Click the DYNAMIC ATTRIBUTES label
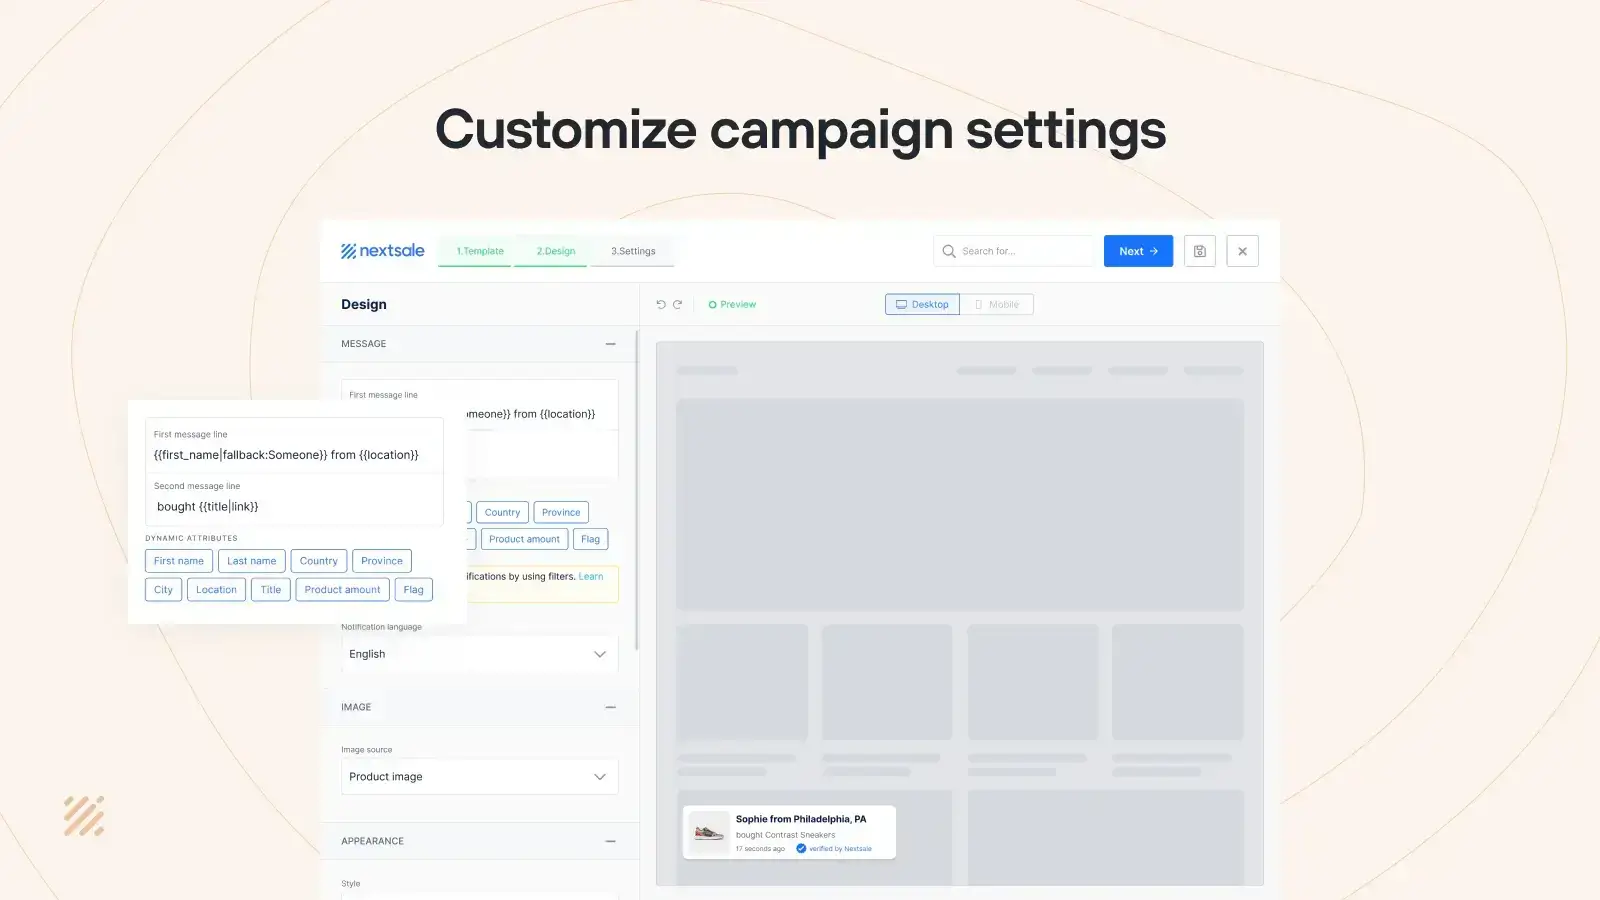Image resolution: width=1600 pixels, height=900 pixels. pos(191,538)
